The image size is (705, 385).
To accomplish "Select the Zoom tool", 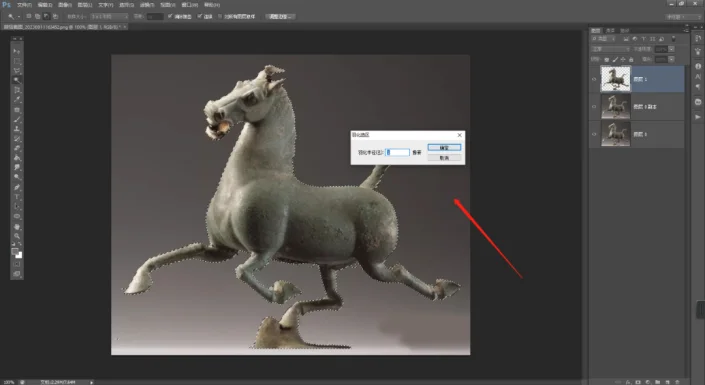I will (x=17, y=236).
